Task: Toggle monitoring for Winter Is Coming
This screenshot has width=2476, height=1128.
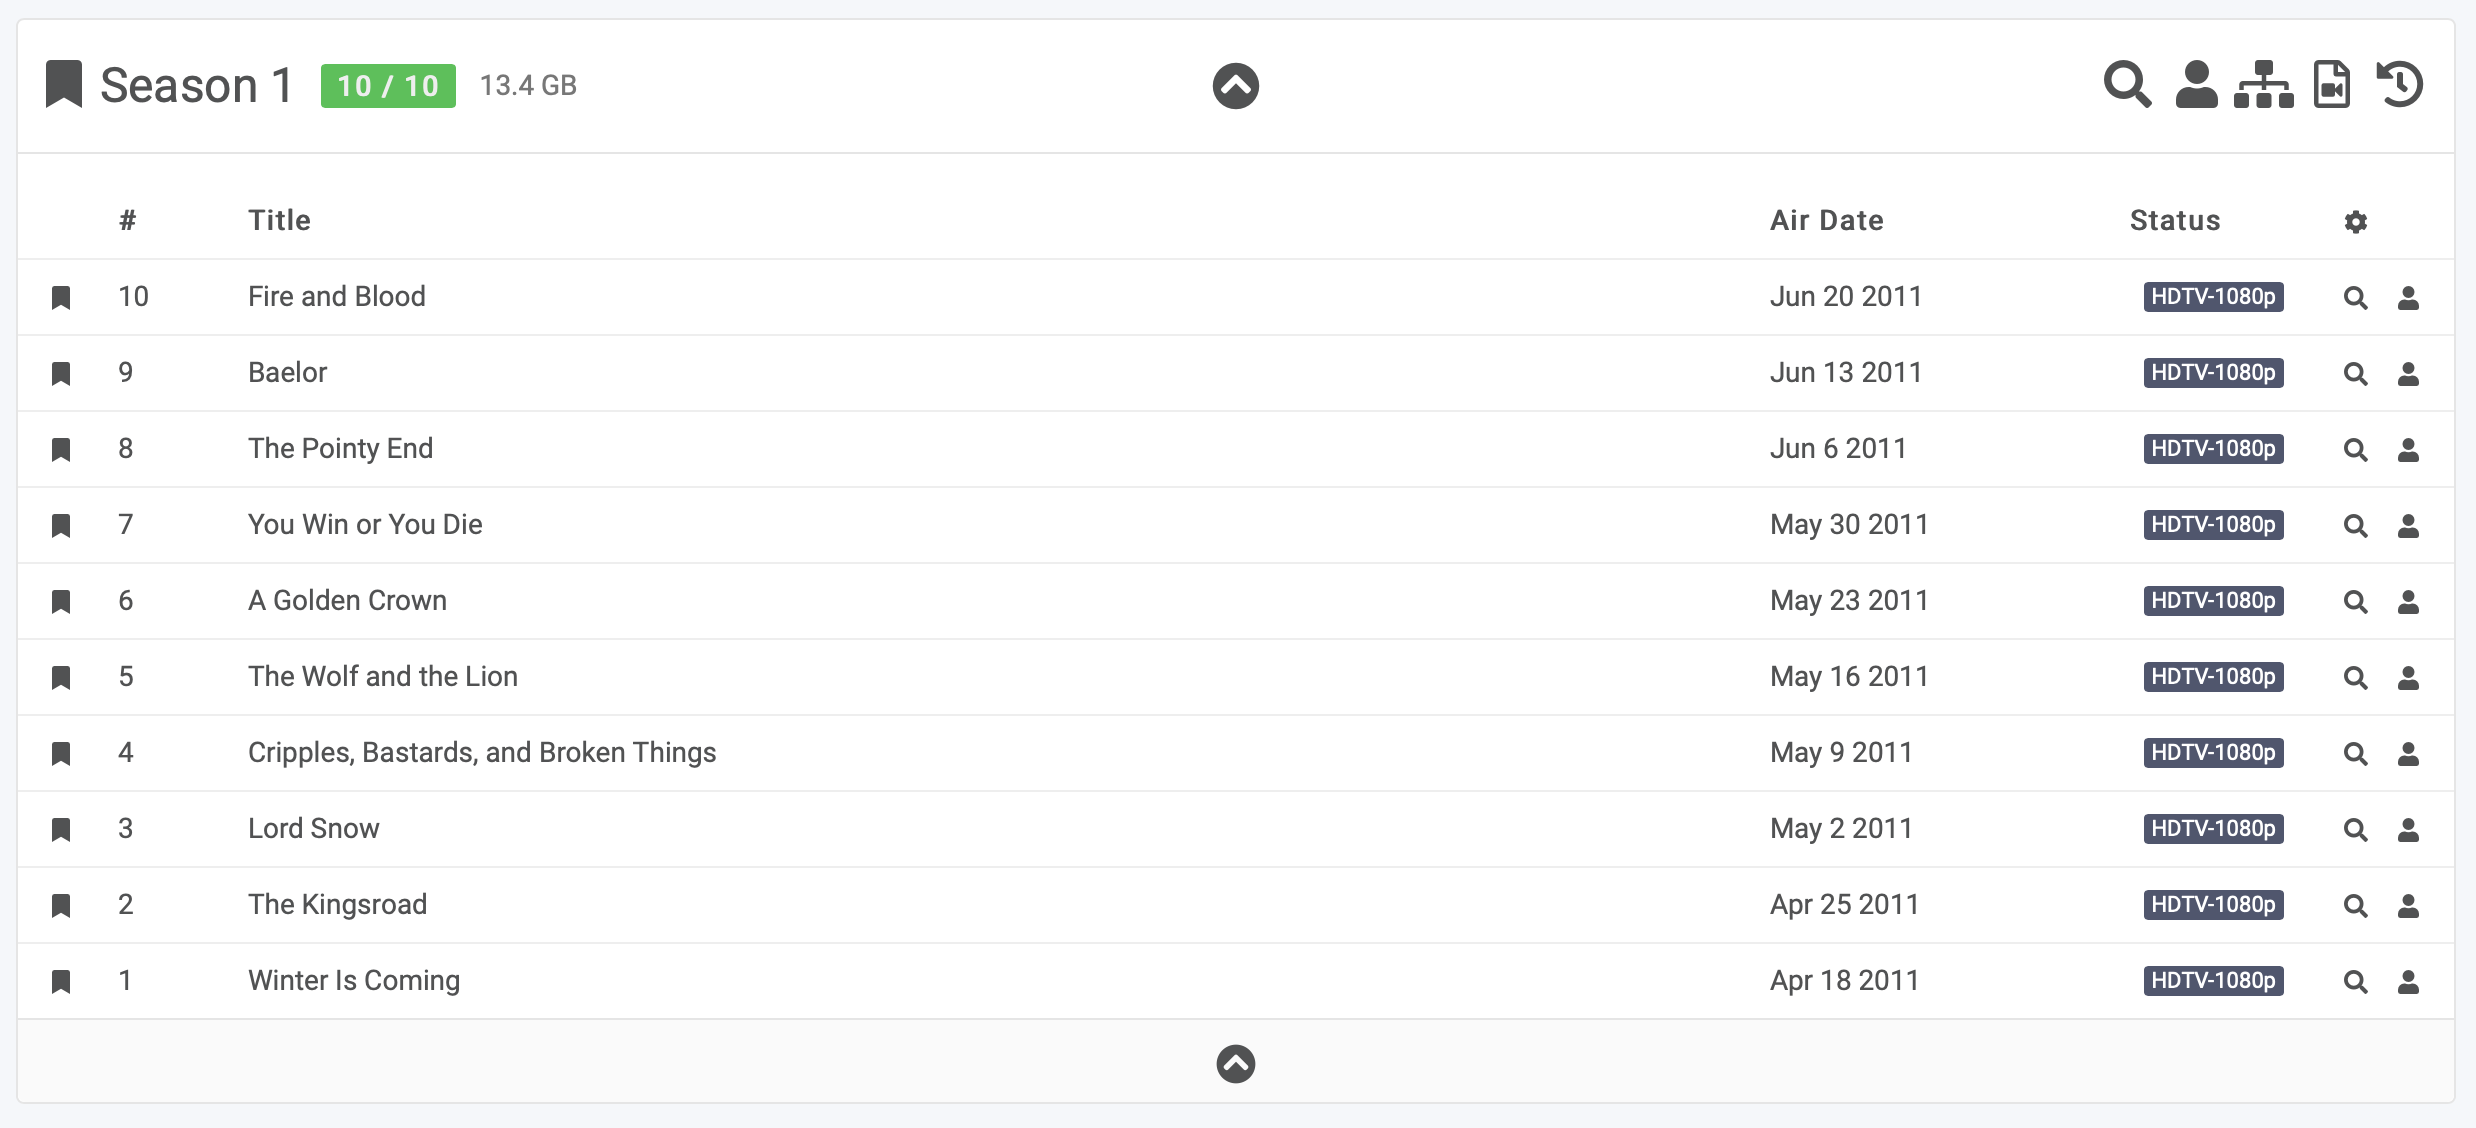Action: 61,982
